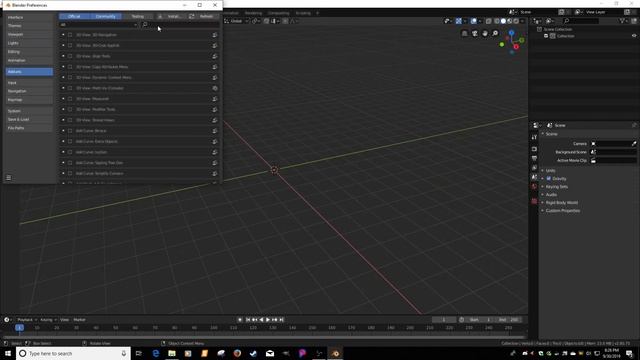Open the Themes preferences section
Image resolution: width=640 pixels, height=360 pixels.
pyautogui.click(x=29, y=26)
